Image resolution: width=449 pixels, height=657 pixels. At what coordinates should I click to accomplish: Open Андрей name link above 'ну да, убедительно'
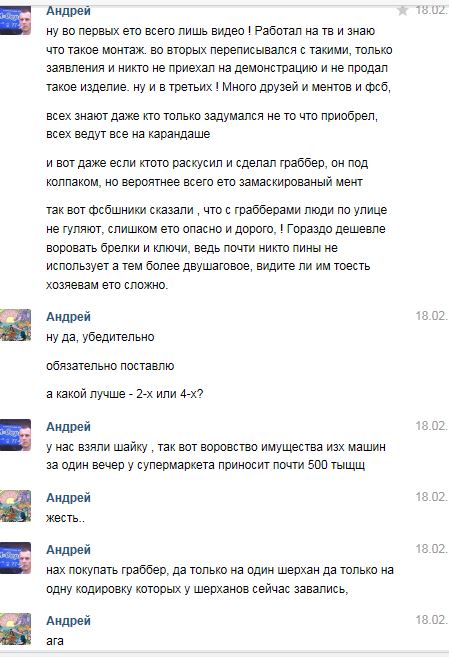[x=68, y=317]
